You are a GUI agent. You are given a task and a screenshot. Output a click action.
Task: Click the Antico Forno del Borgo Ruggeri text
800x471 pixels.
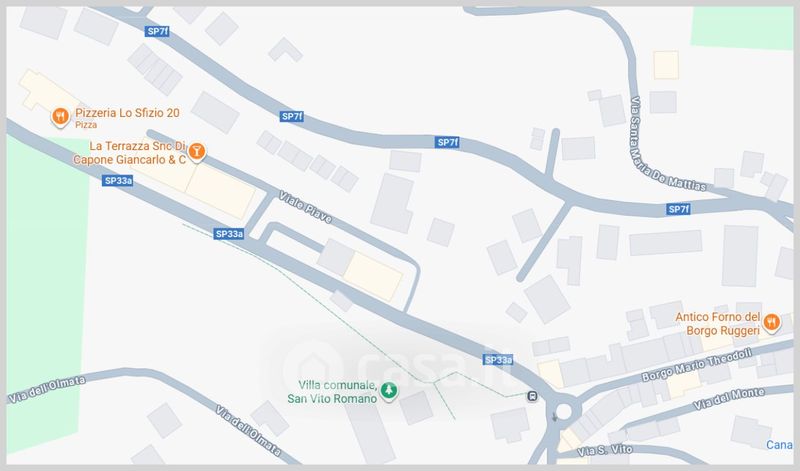point(718,324)
